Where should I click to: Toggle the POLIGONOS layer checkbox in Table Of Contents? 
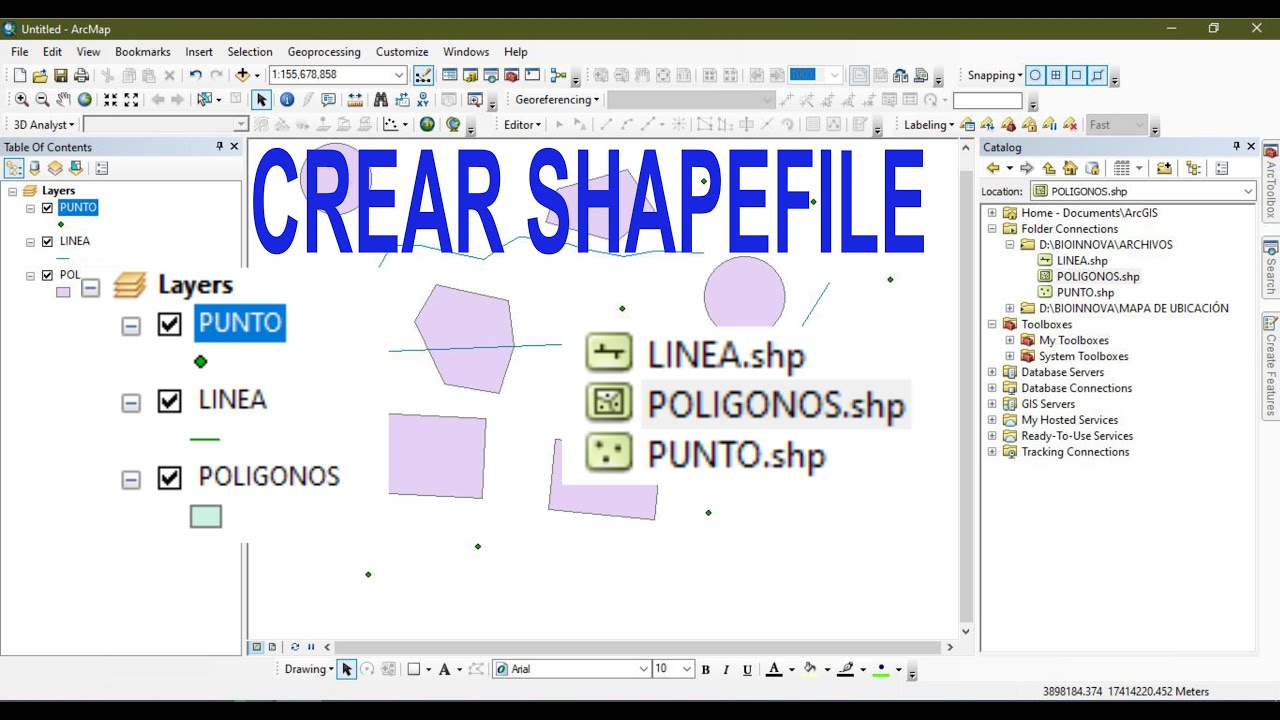coord(47,275)
